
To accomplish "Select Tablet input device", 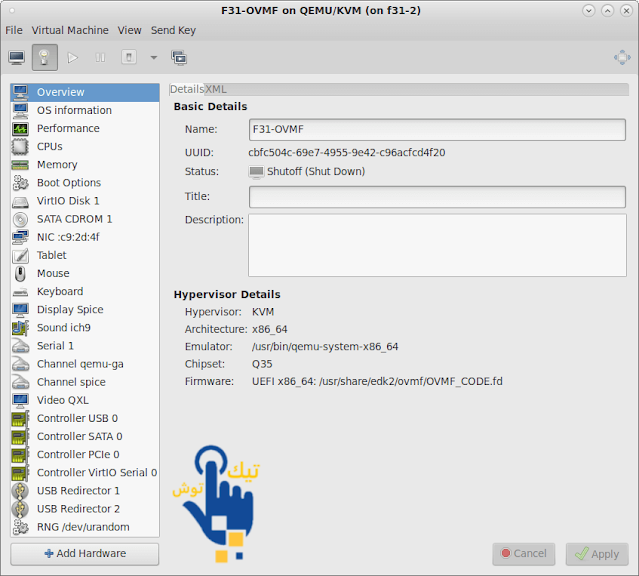I will (x=85, y=255).
